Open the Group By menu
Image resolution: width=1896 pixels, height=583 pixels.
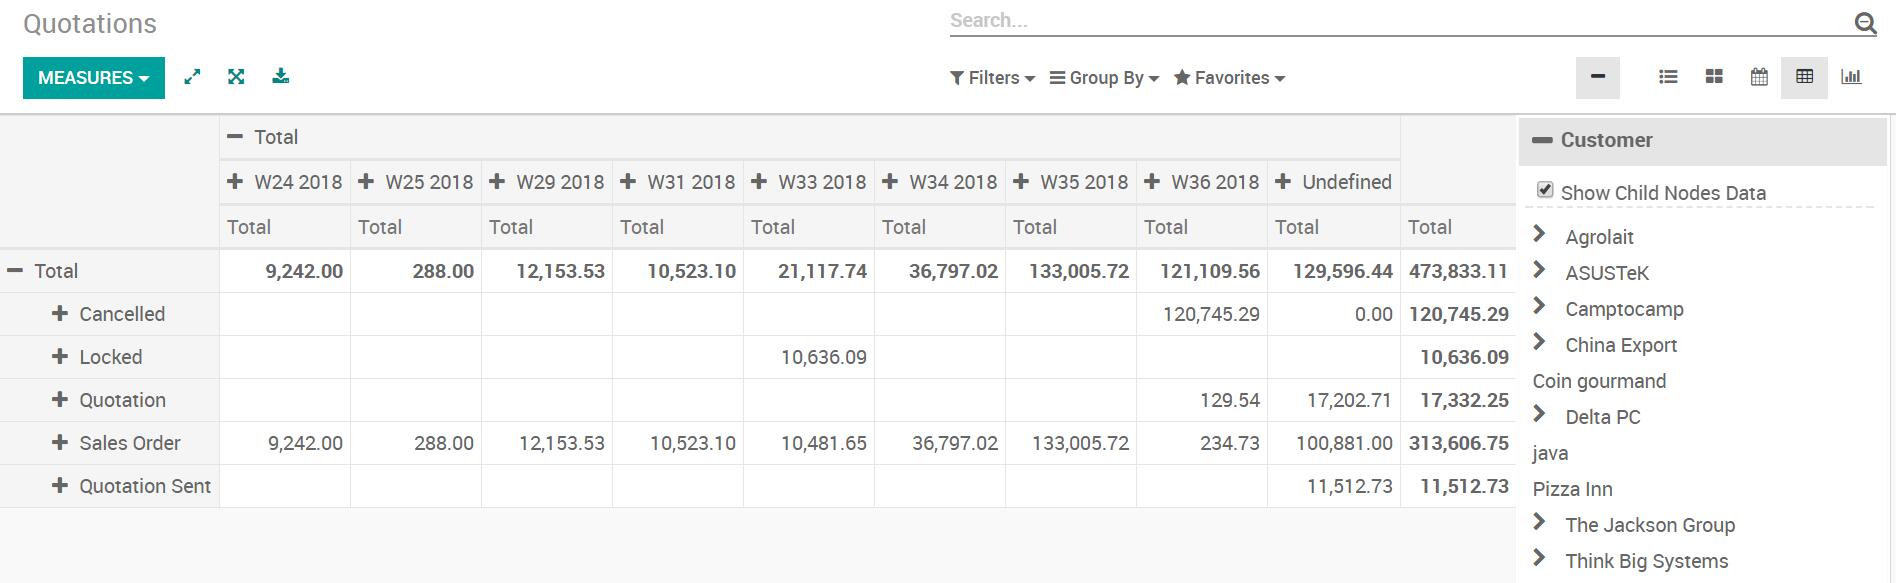(x=1104, y=78)
